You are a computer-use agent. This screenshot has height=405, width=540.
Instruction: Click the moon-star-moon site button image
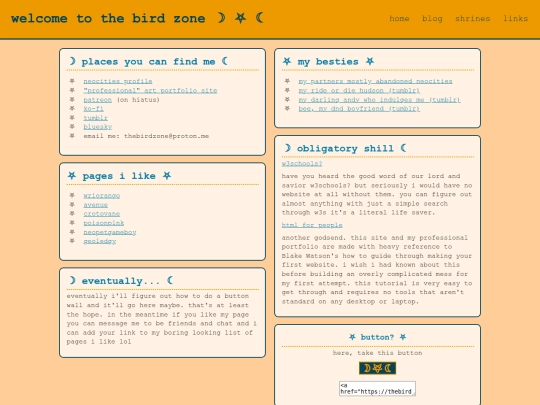377,368
